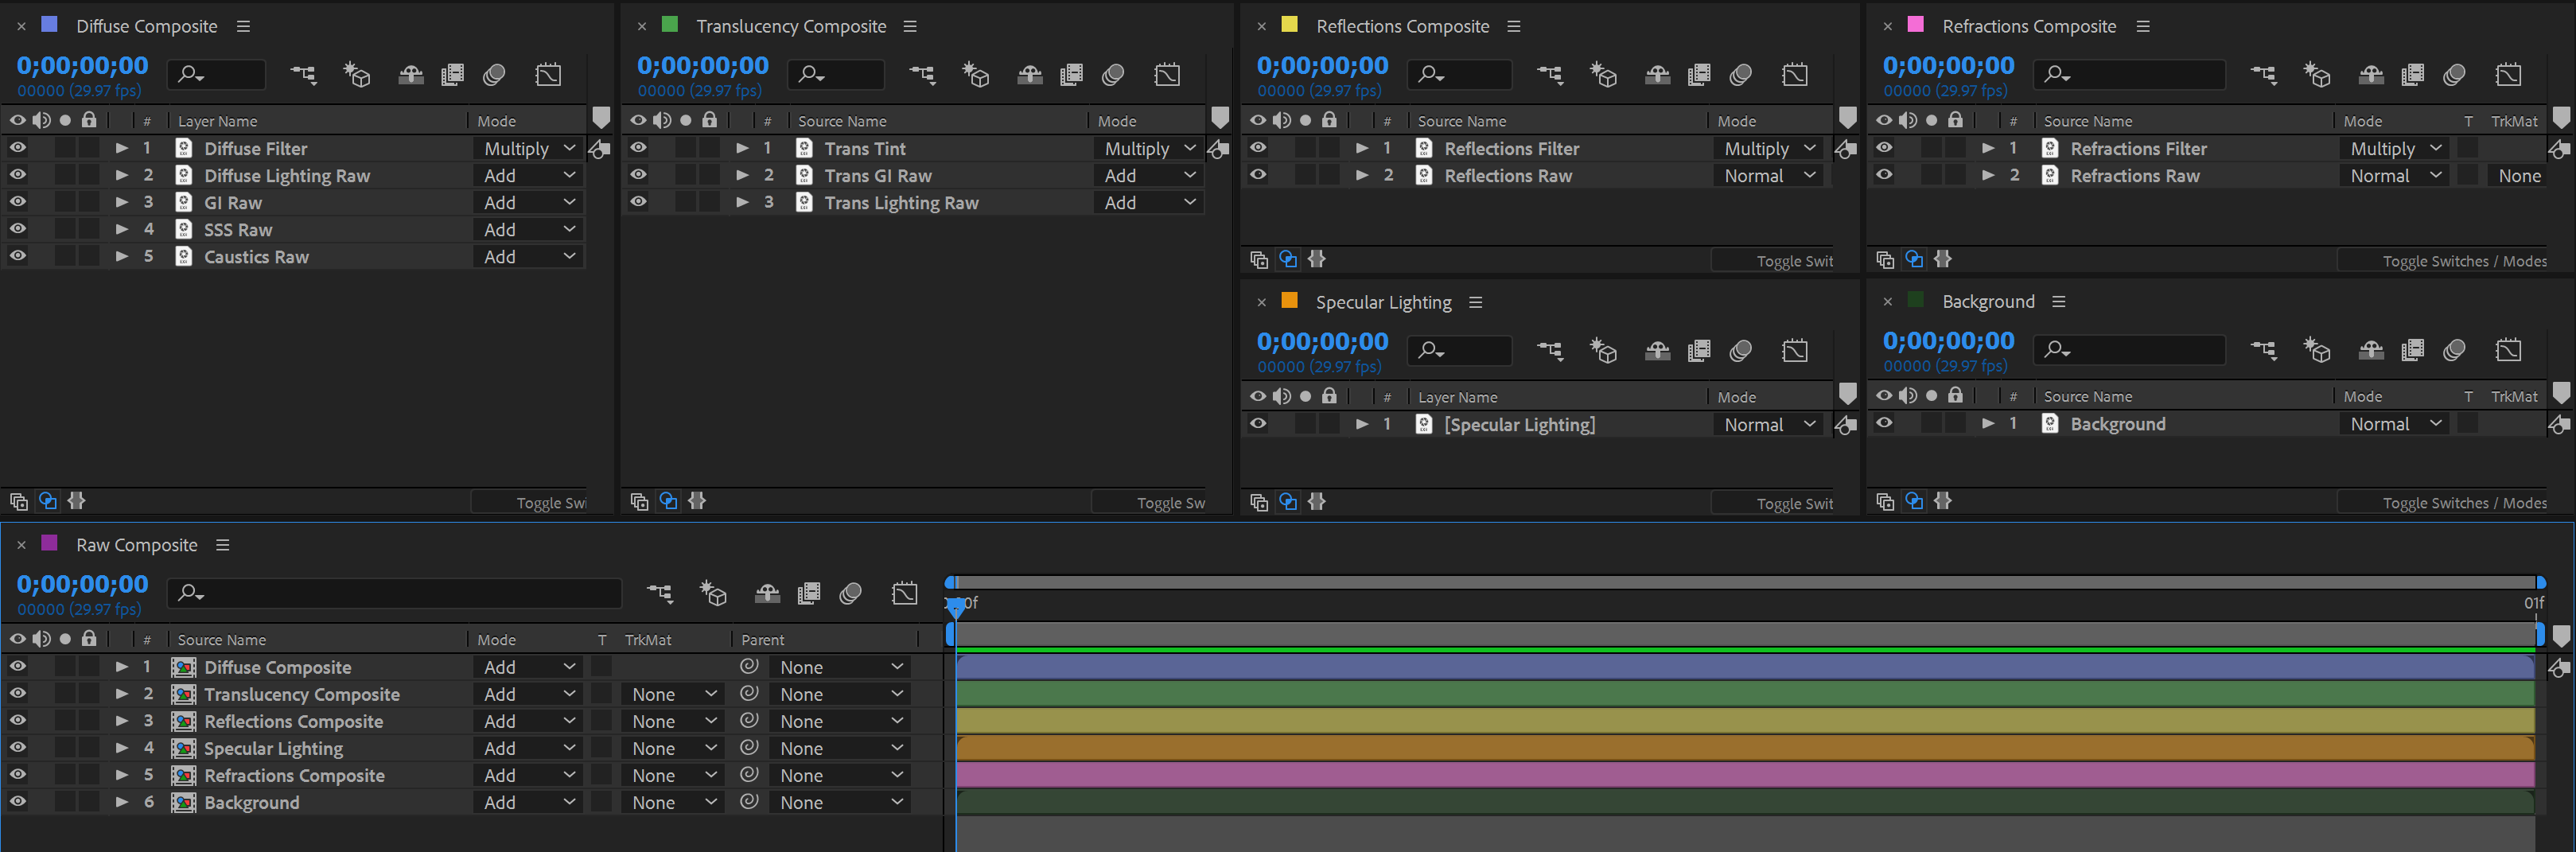Click Frame Blending icon in Reflections Composite
This screenshot has height=852, width=2576.
pos(1699,74)
